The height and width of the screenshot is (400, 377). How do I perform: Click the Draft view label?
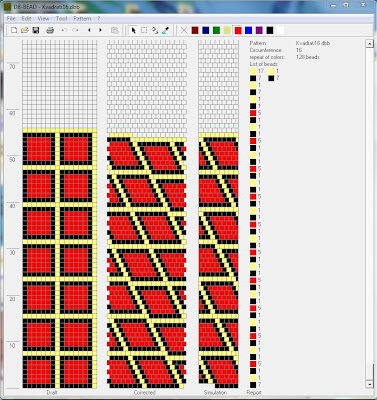[52, 393]
